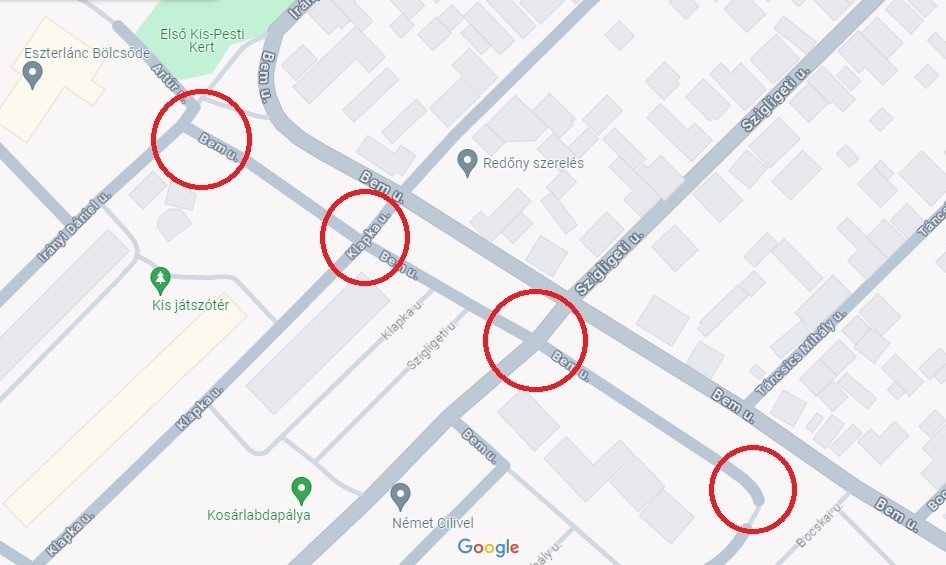
Task: Click inside the red circle at Szigligeti u. crossing
Action: click(535, 340)
